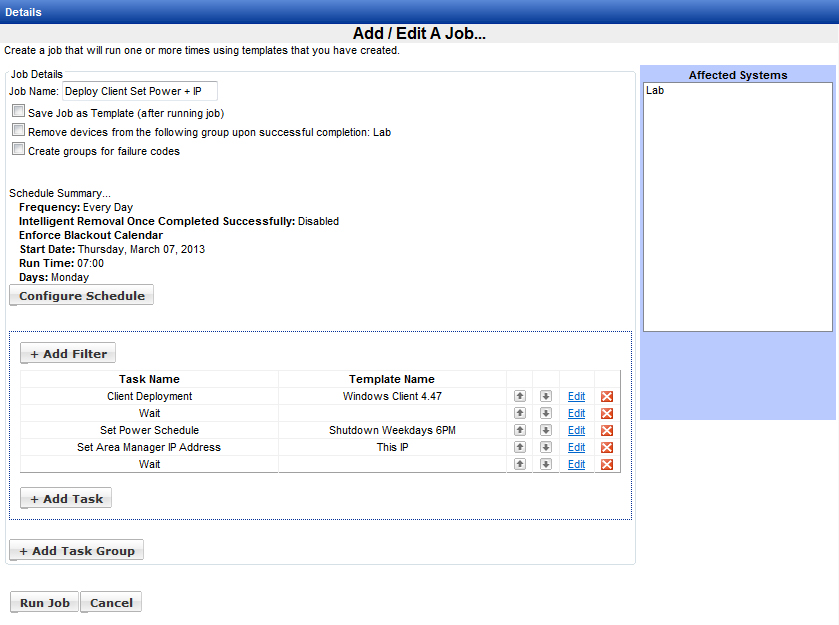Cancel the job editing
Viewport: 839px width, 625px height.
coord(111,603)
